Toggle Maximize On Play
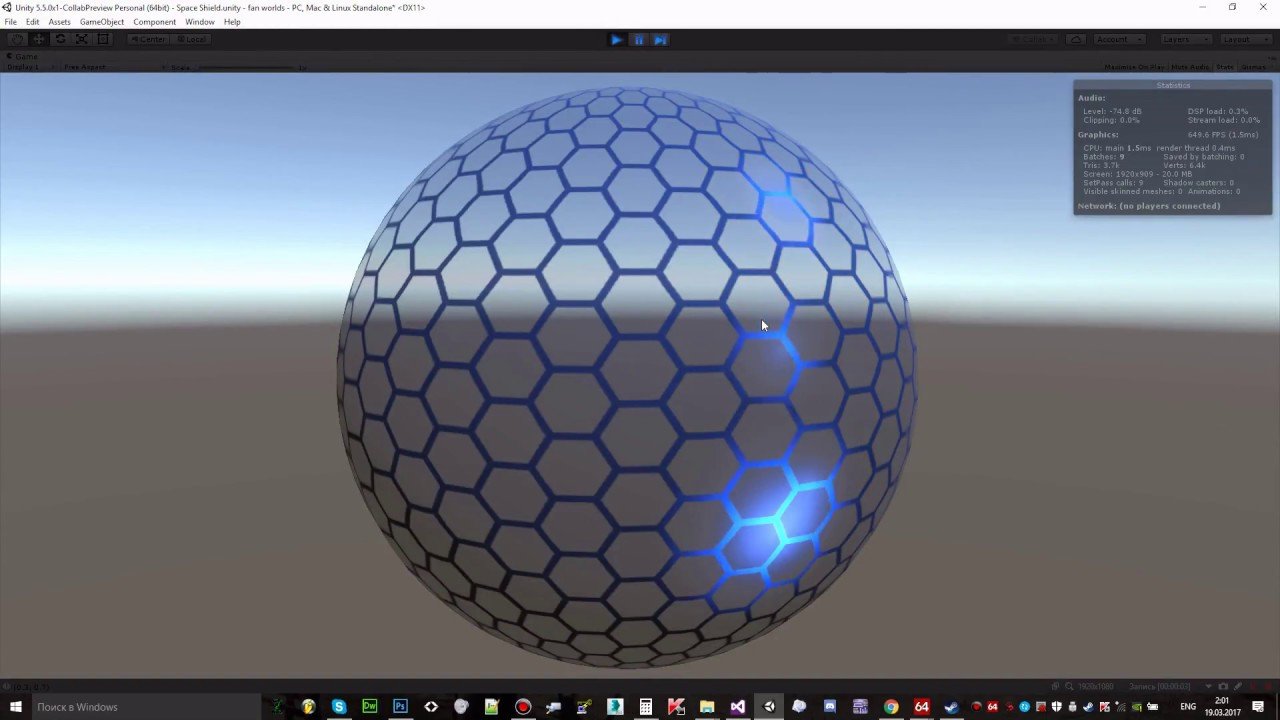The width and height of the screenshot is (1280, 720). point(1133,67)
